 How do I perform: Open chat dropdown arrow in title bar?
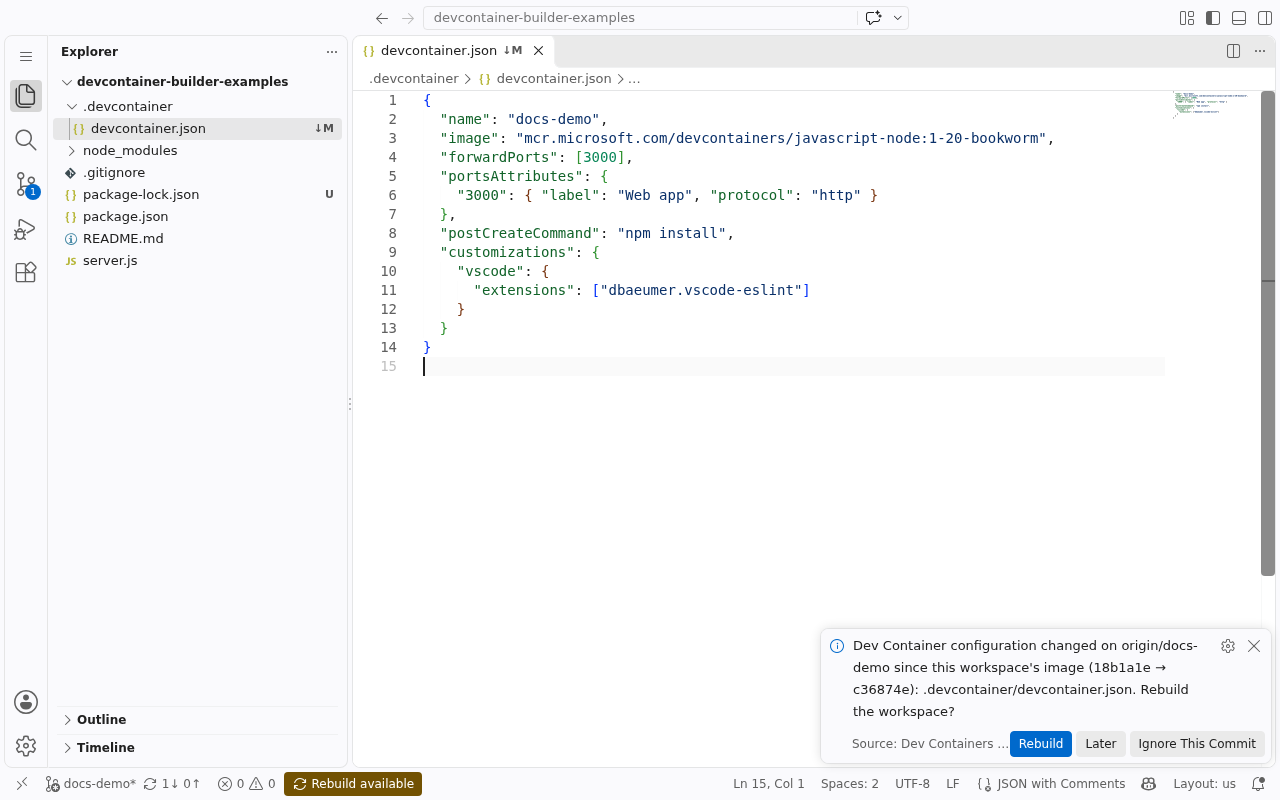898,18
